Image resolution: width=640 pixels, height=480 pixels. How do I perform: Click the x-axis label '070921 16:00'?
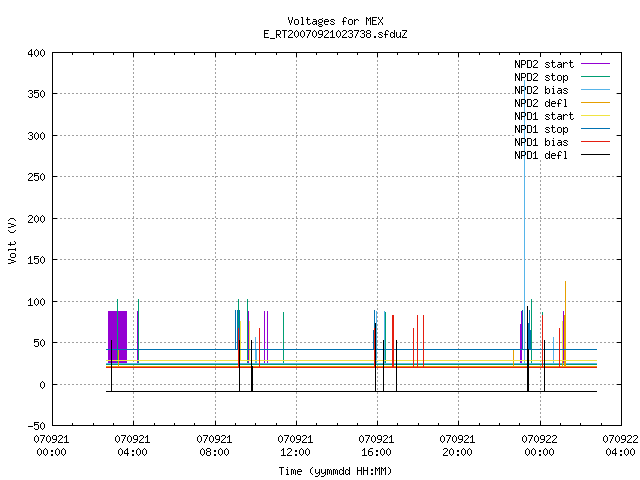[376, 446]
